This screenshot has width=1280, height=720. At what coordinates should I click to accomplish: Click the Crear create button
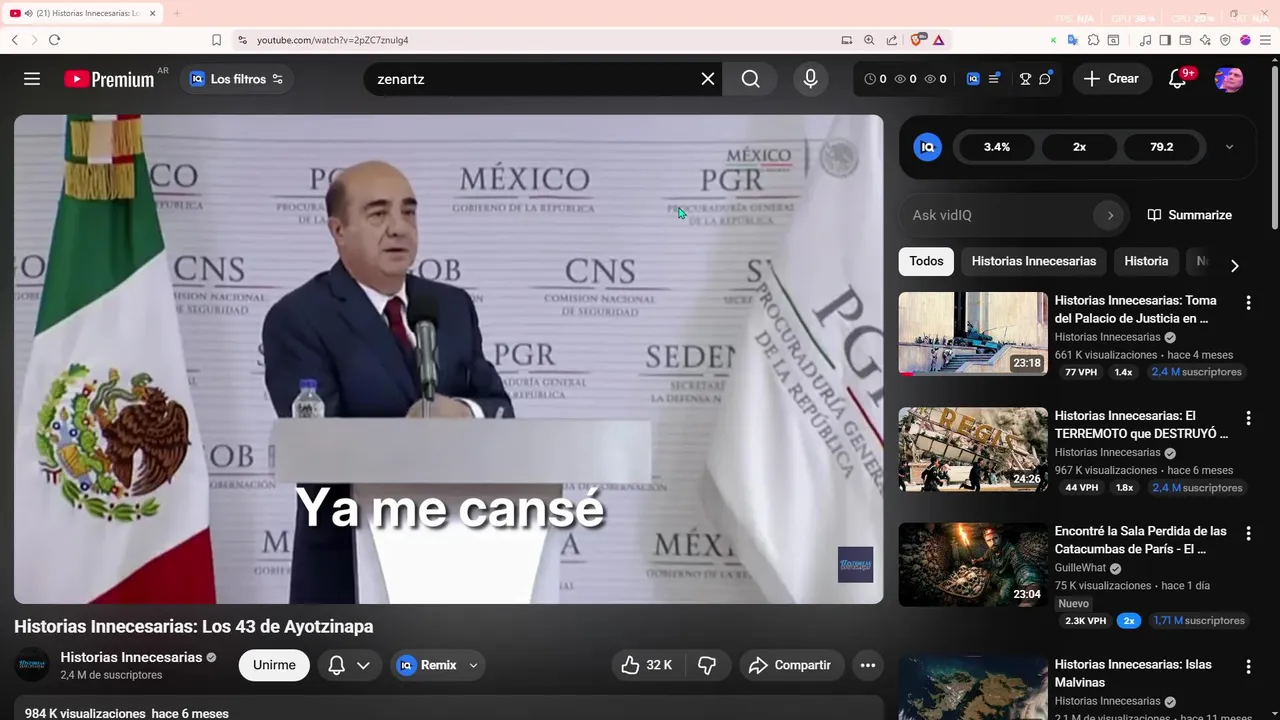tap(1111, 78)
